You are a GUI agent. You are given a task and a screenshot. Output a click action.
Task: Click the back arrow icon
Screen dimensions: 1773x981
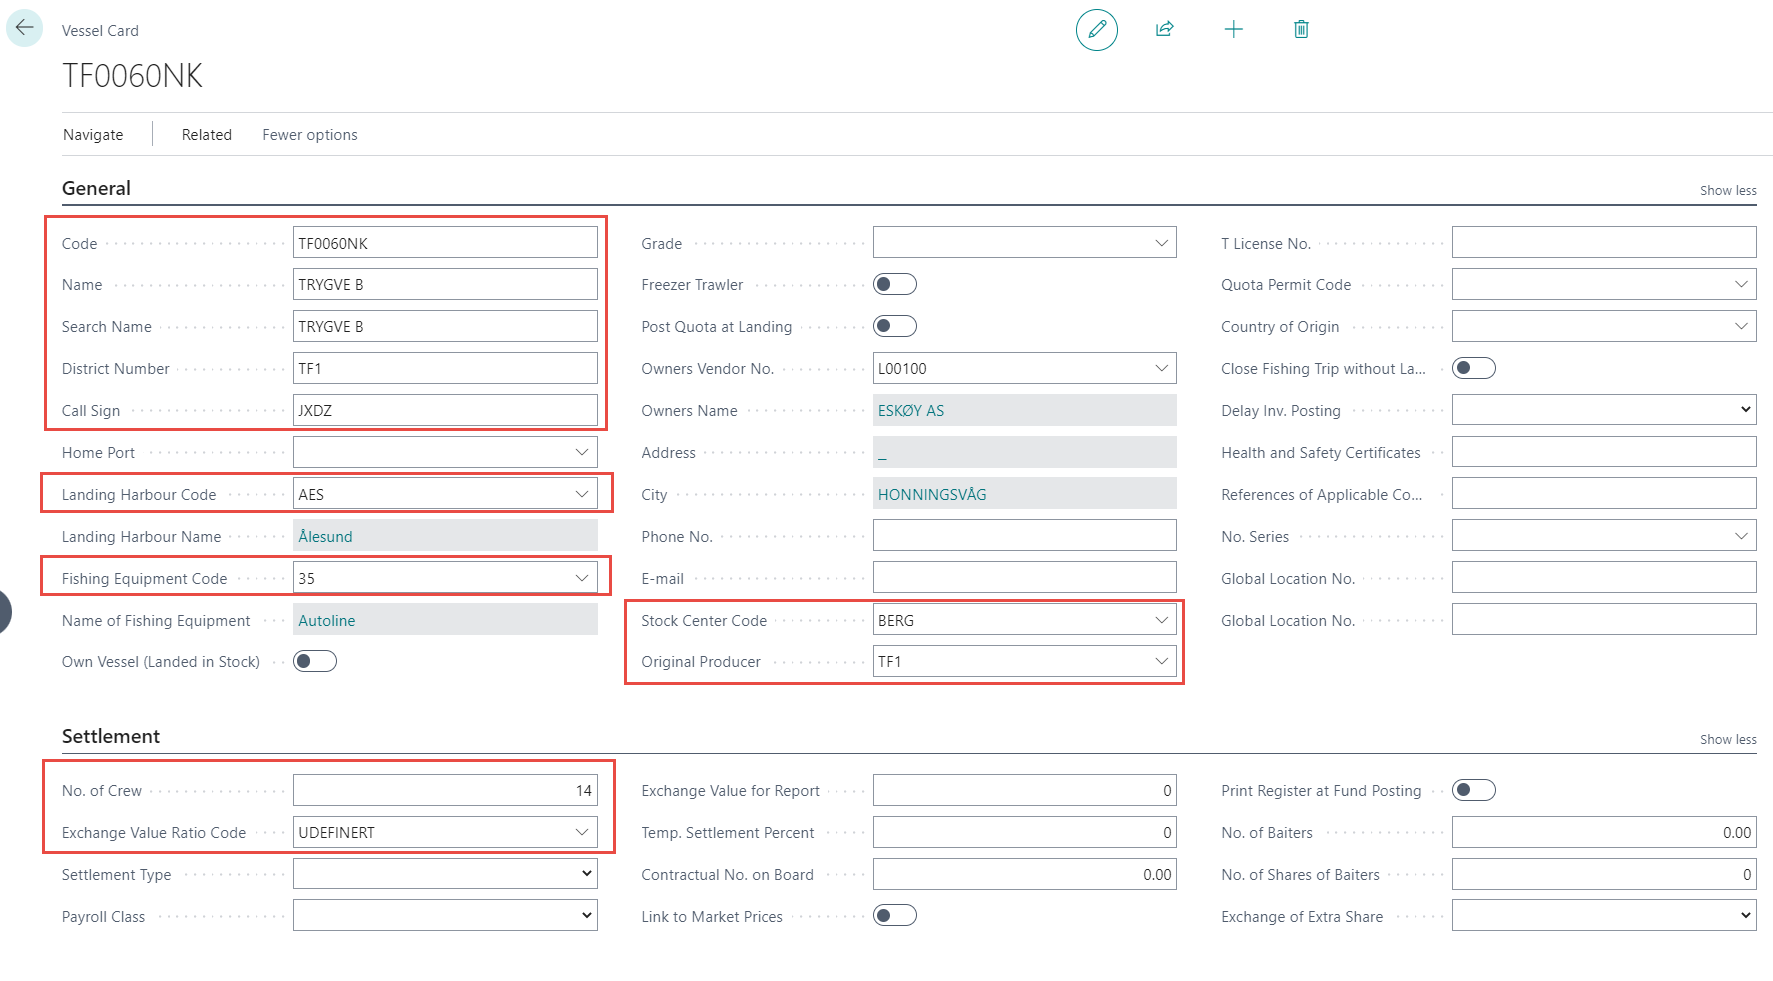pos(24,28)
